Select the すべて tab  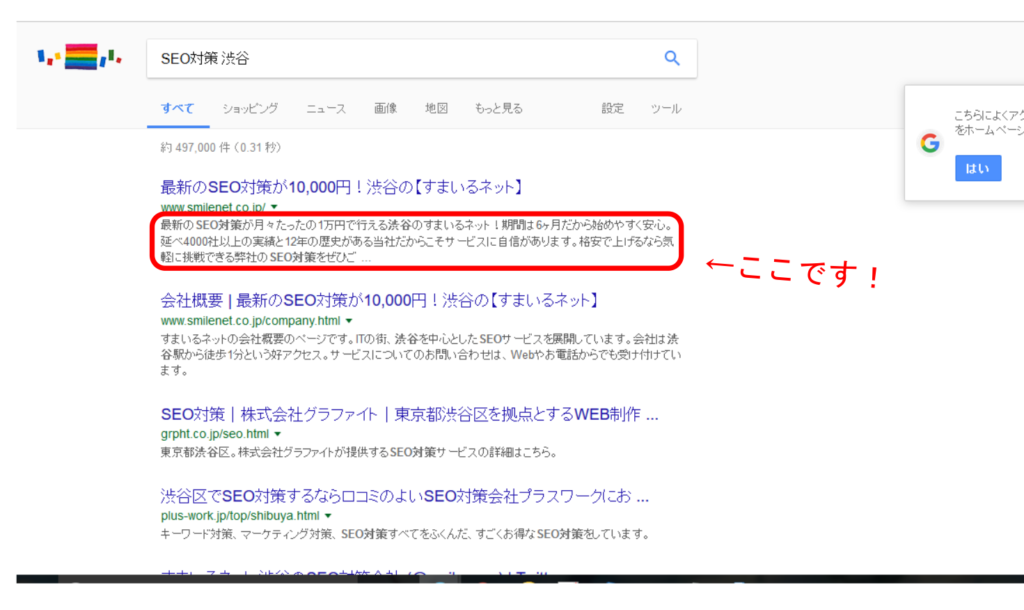[178, 108]
